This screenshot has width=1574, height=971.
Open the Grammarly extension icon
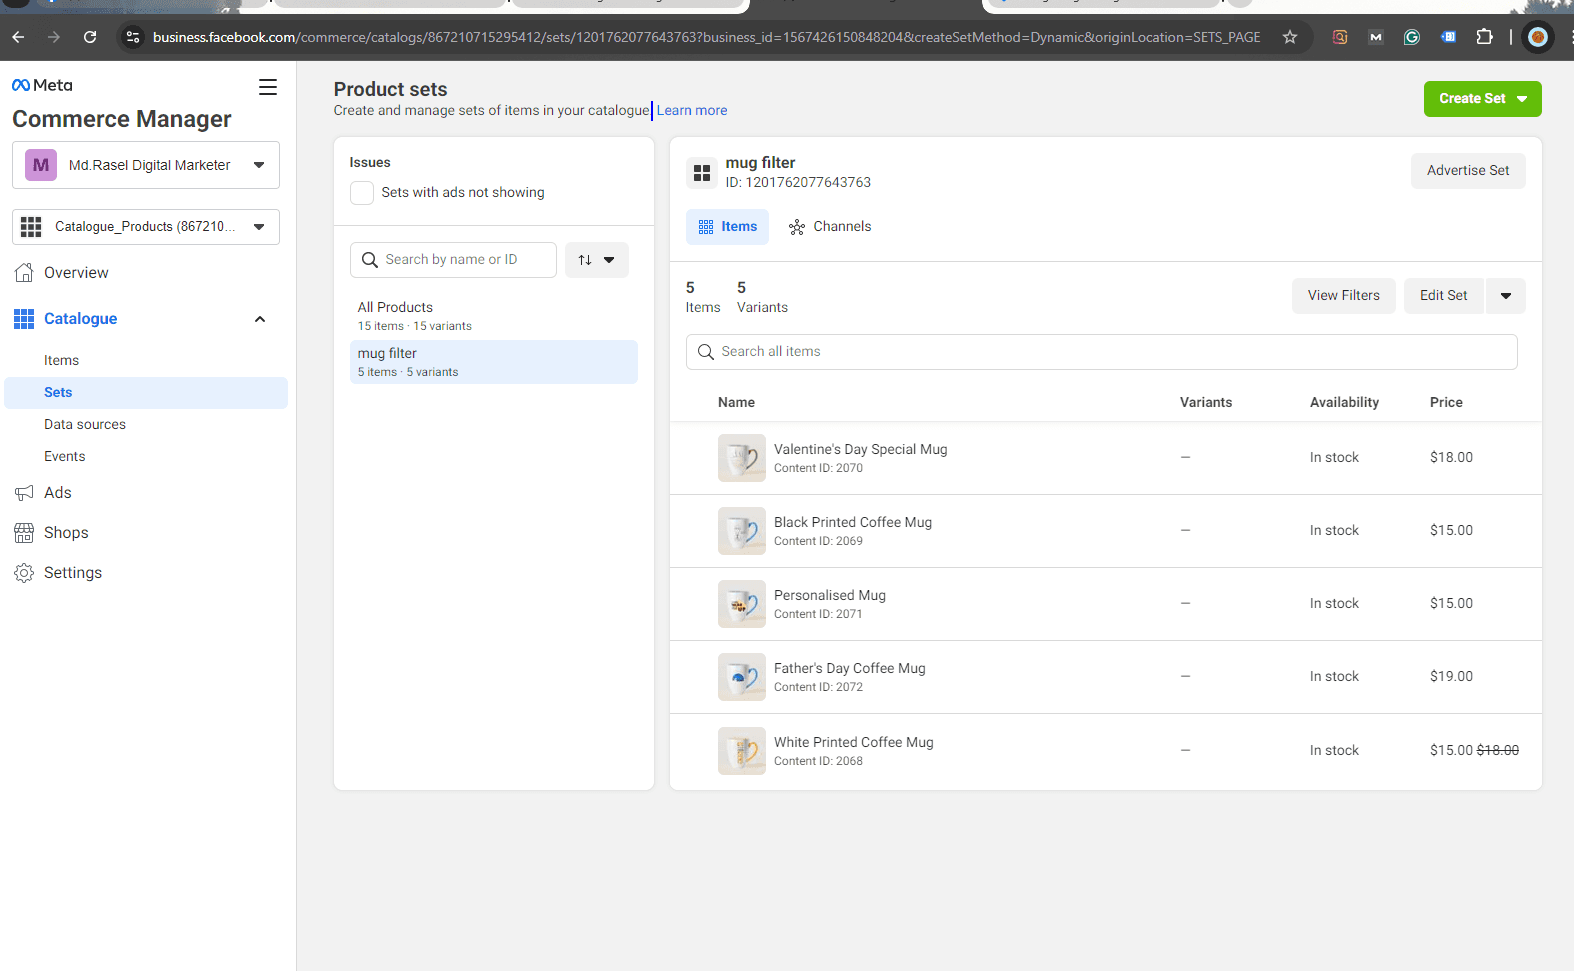1412,37
